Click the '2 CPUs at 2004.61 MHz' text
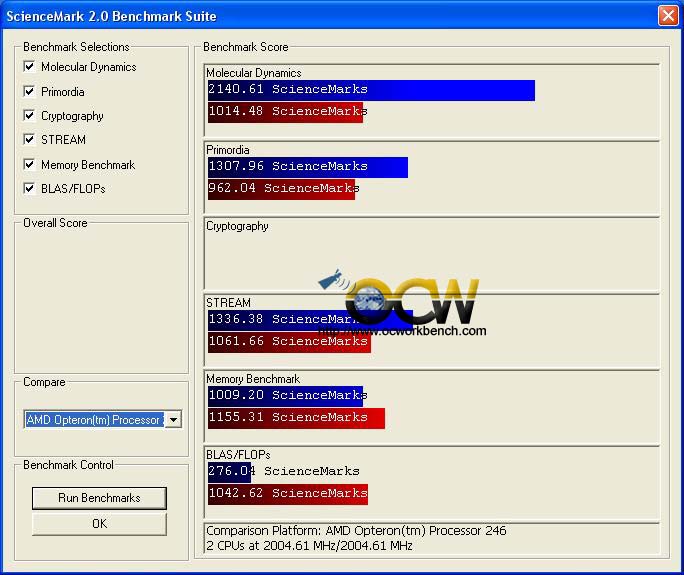The height and width of the screenshot is (575, 684). click(309, 545)
